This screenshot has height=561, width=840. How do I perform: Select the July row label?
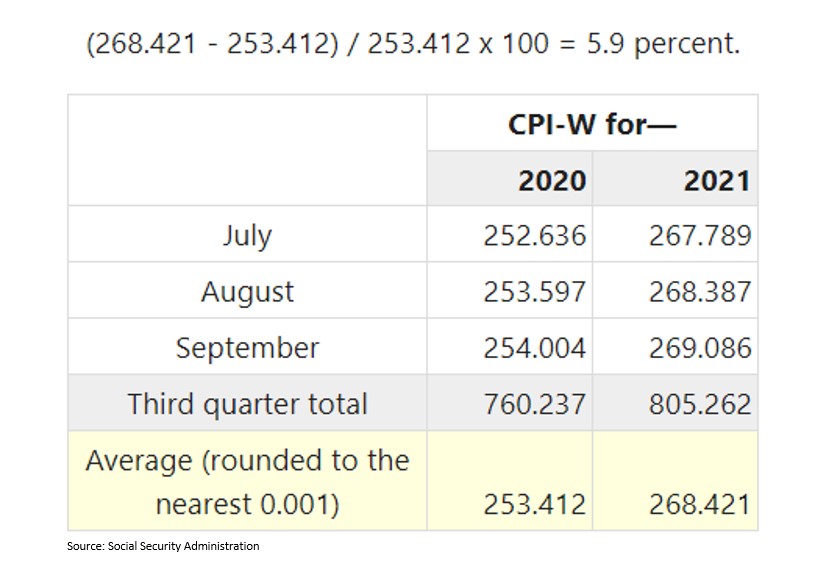[x=247, y=235]
